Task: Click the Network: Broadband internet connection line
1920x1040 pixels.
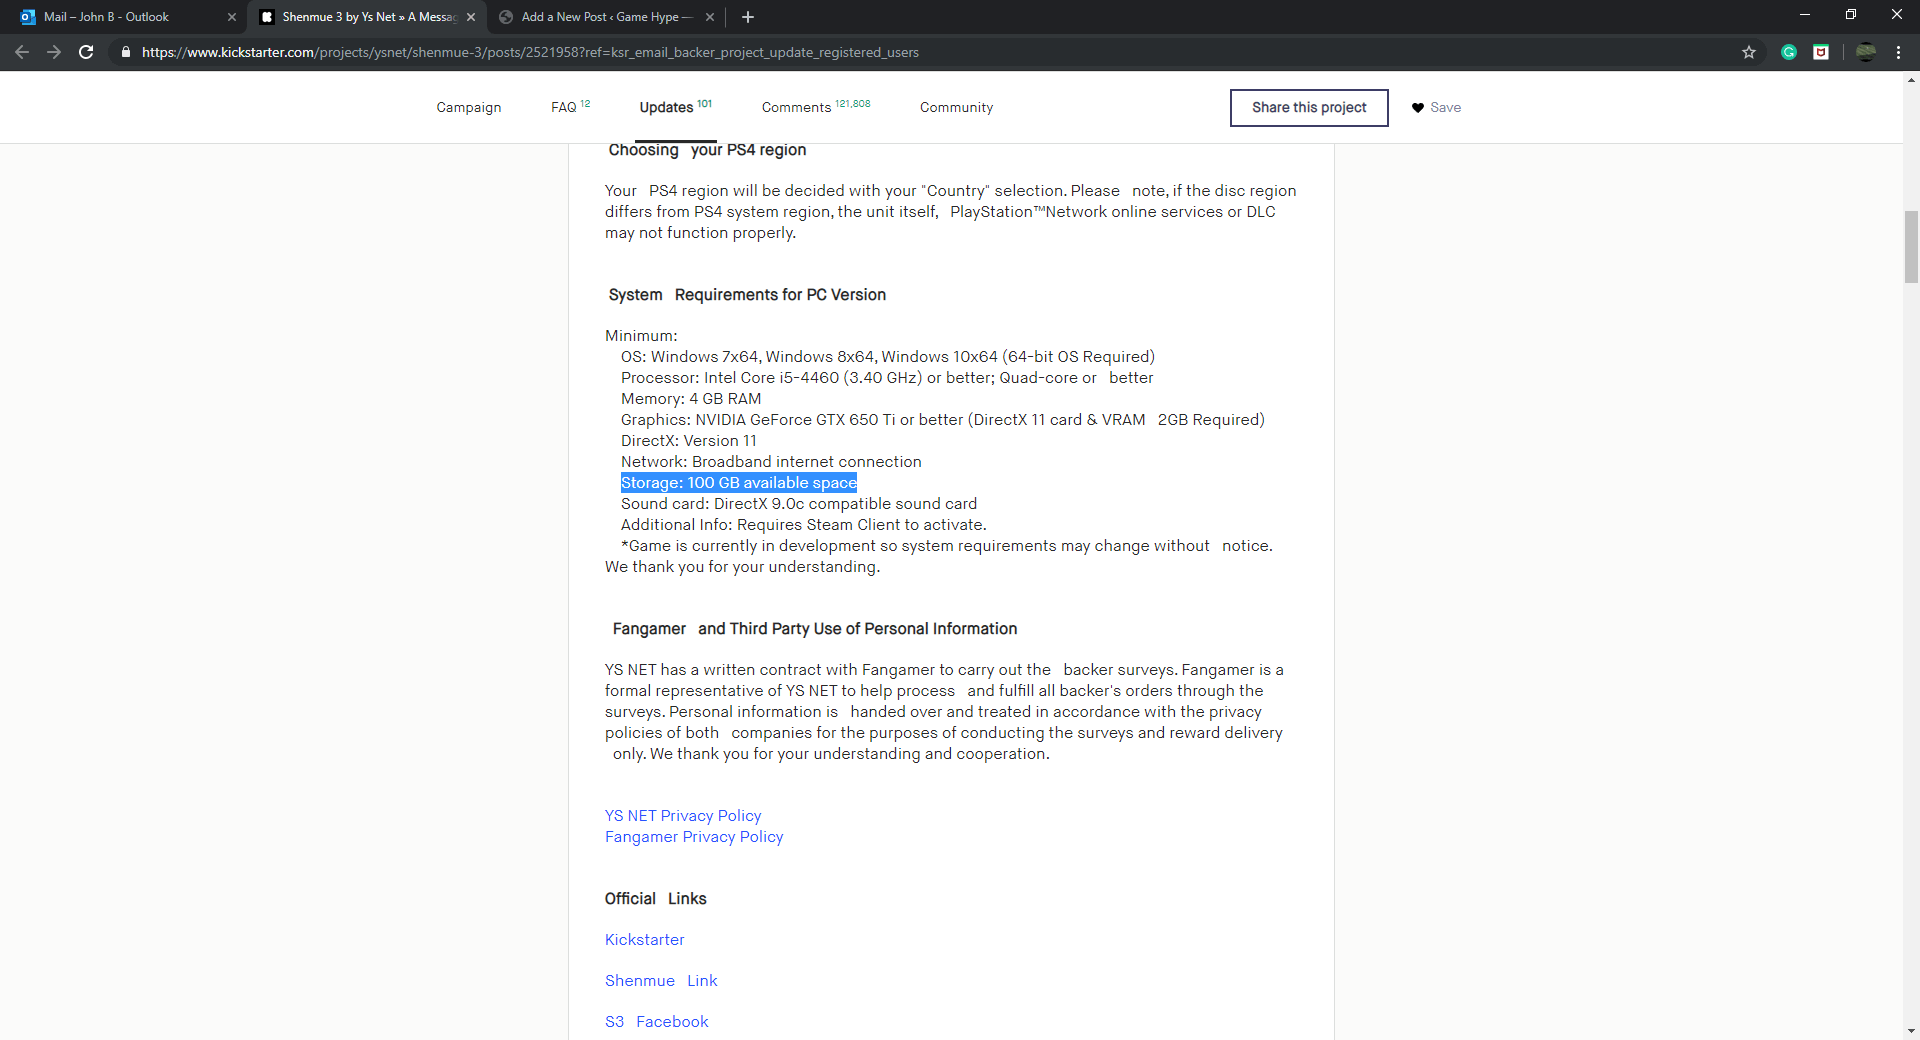Action: tap(771, 462)
